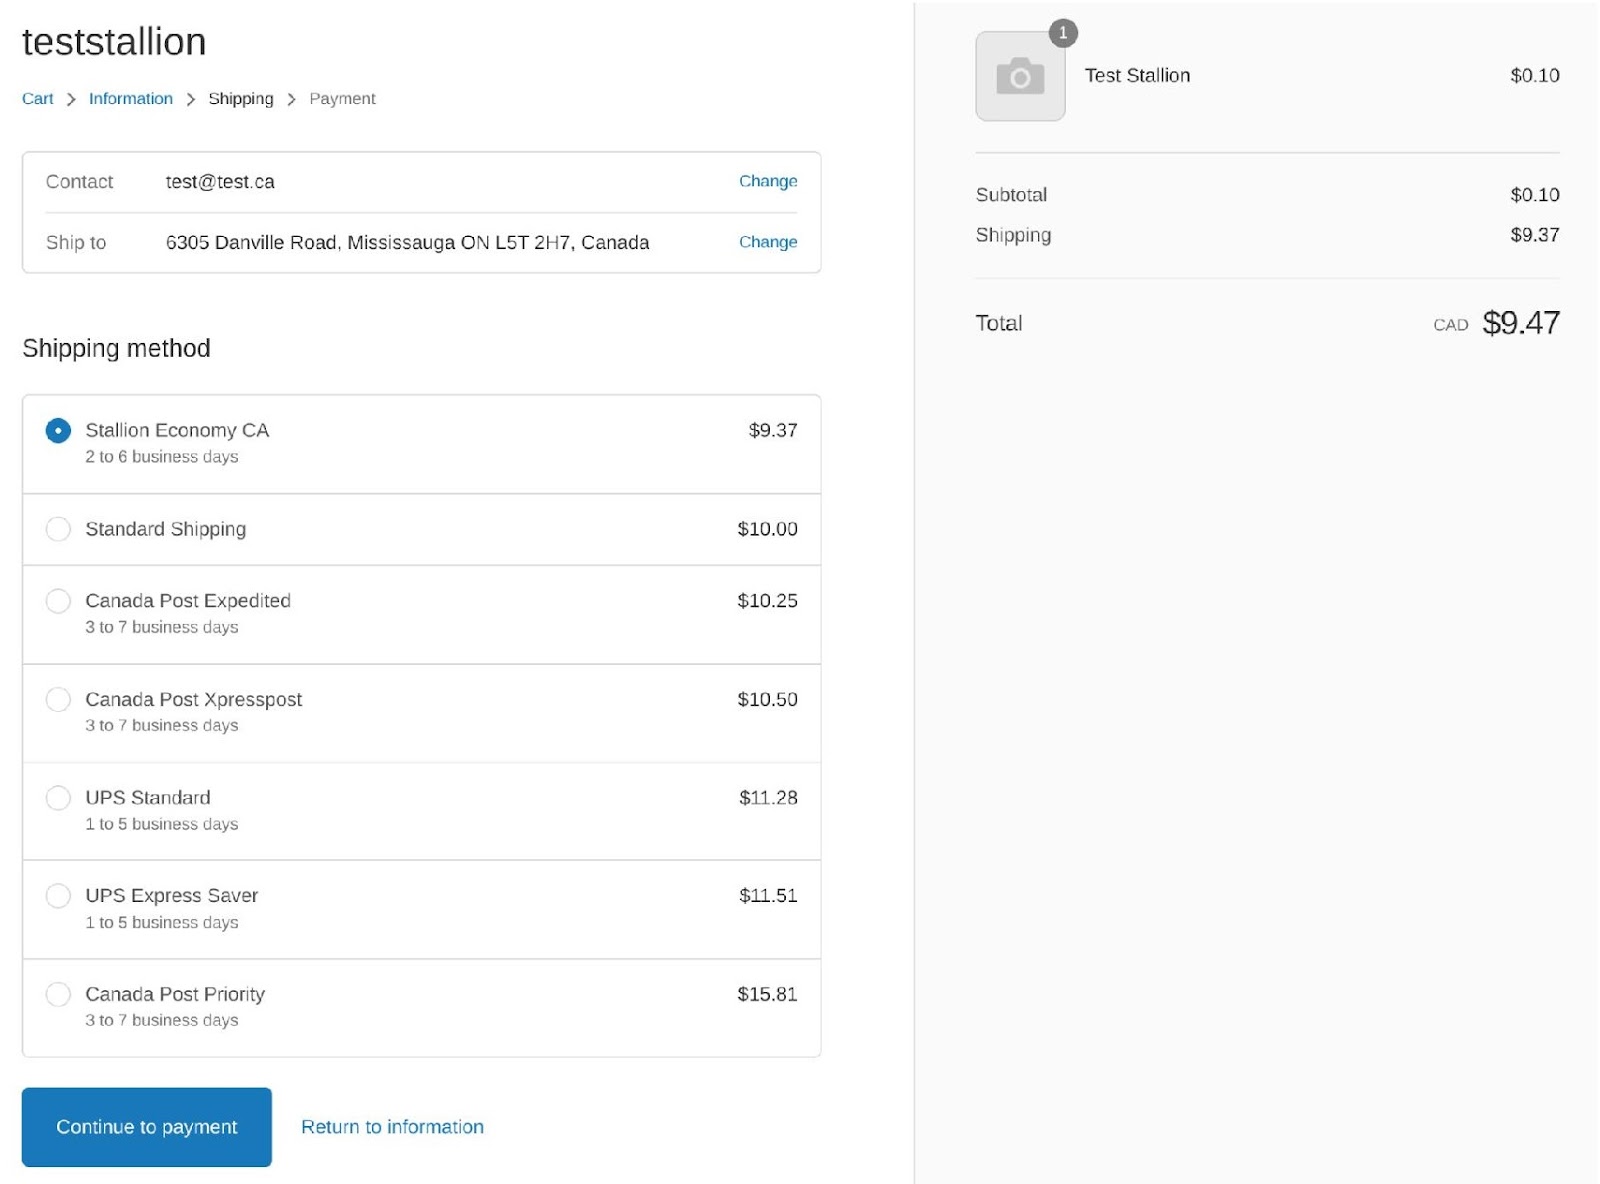Select Canada Post Xpresspost option
The width and height of the screenshot is (1600, 1184).
point(58,699)
